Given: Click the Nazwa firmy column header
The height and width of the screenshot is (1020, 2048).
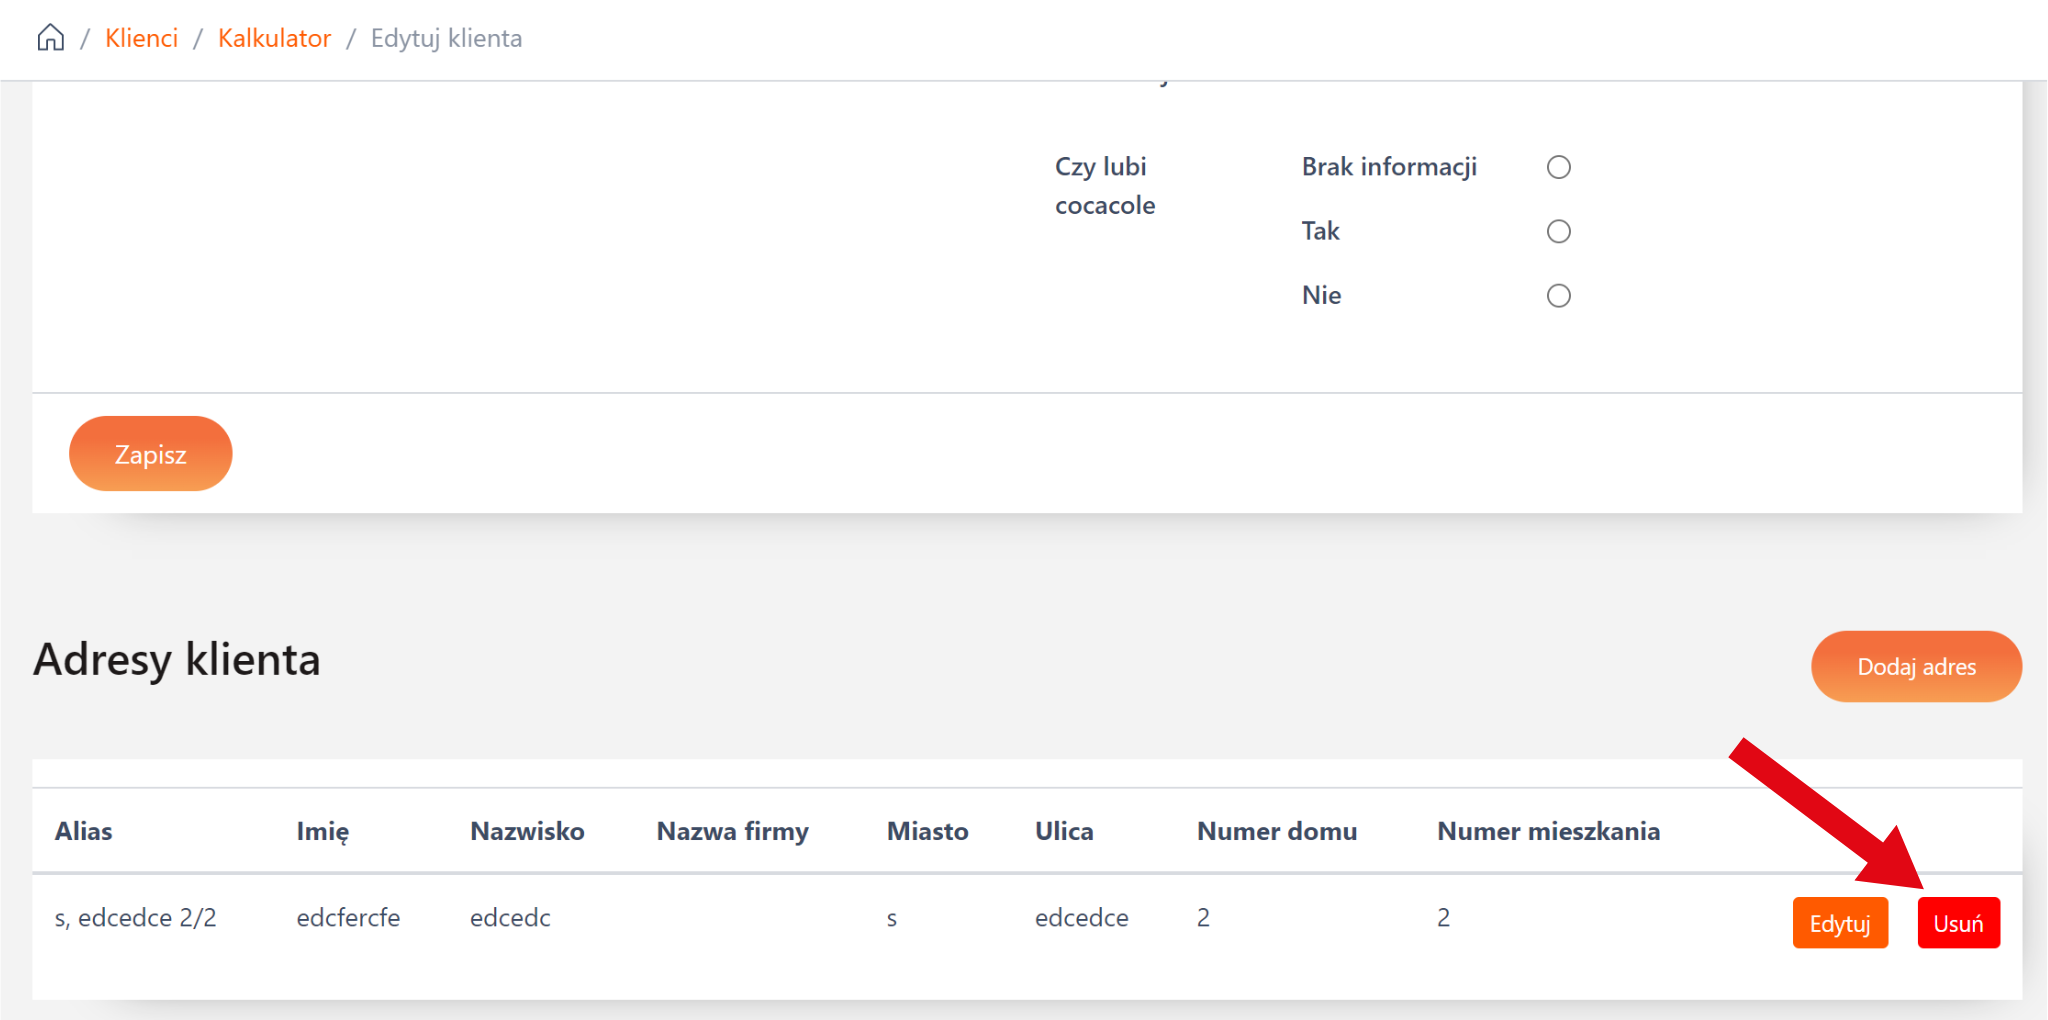Looking at the screenshot, I should click(x=732, y=831).
